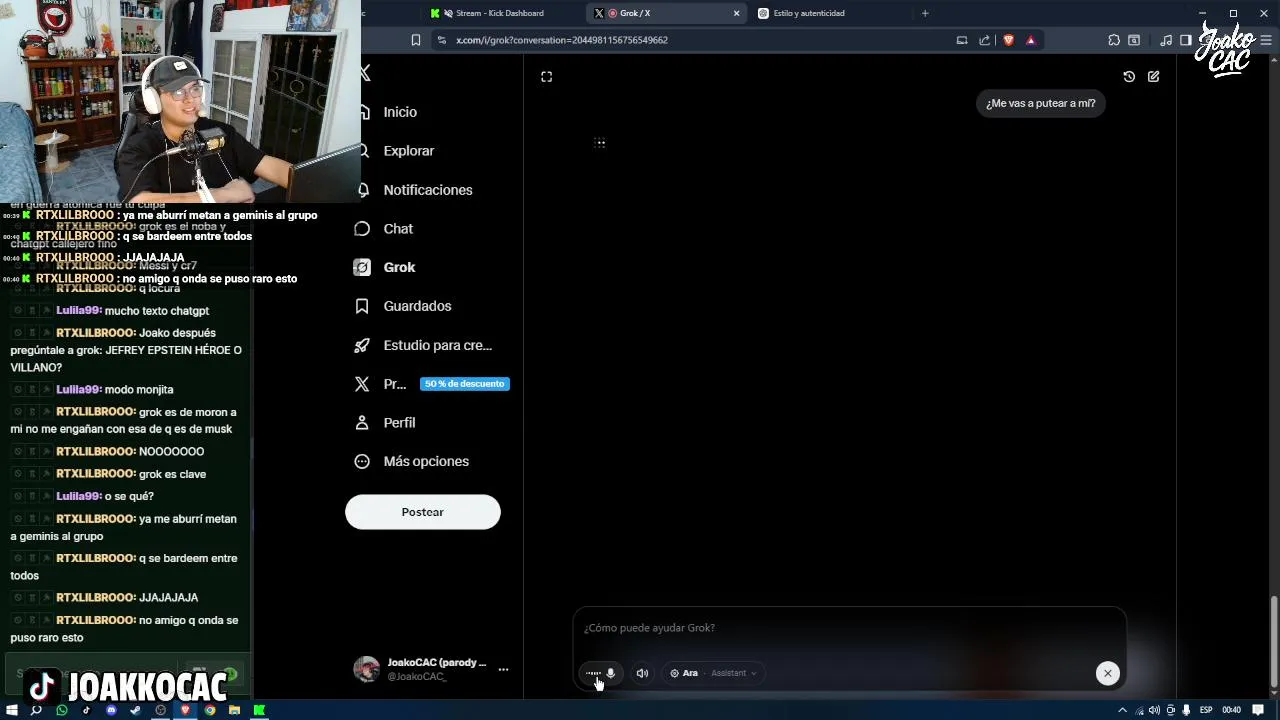Image resolution: width=1280 pixels, height=720 pixels.
Task: Click the Postear button
Action: [422, 512]
